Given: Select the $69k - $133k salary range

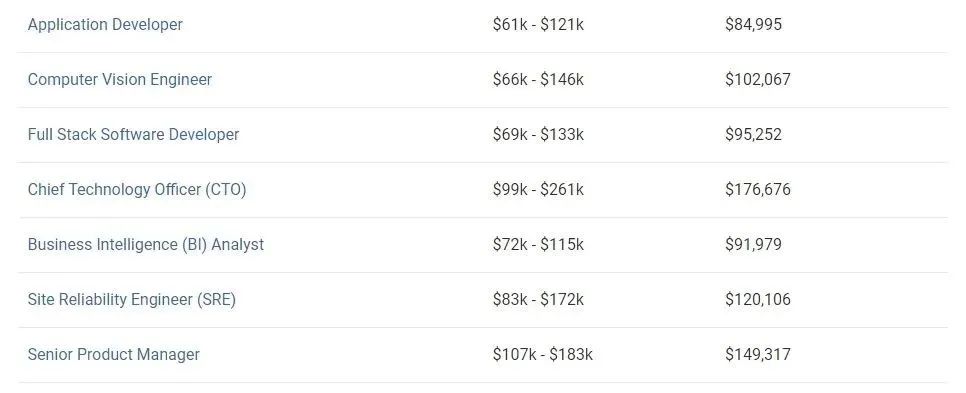Looking at the screenshot, I should [x=538, y=134].
